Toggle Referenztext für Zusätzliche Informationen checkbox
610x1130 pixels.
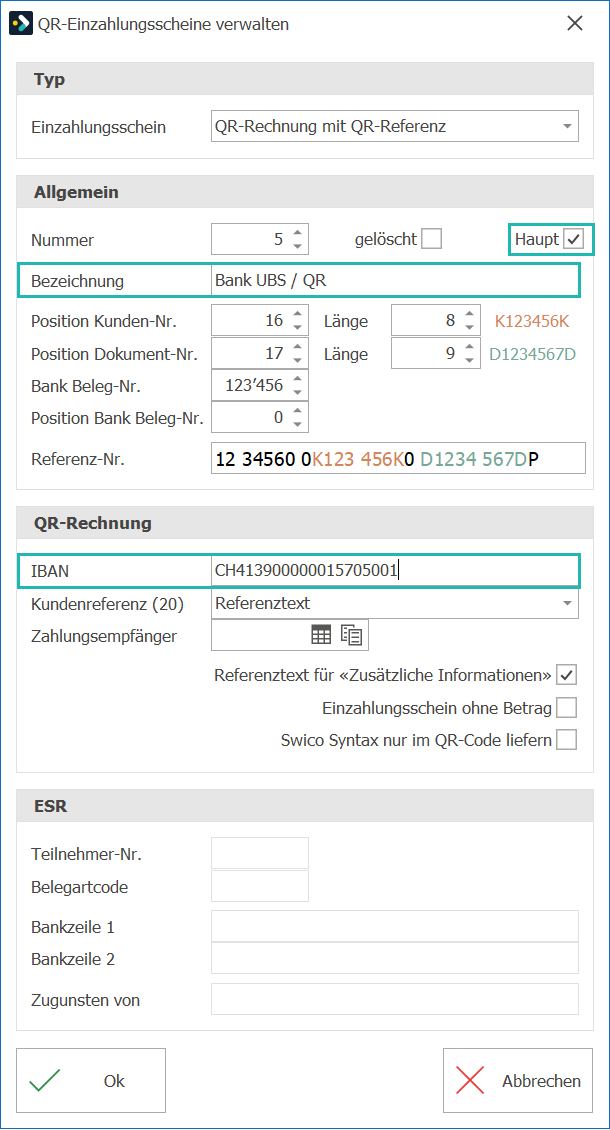[x=567, y=675]
